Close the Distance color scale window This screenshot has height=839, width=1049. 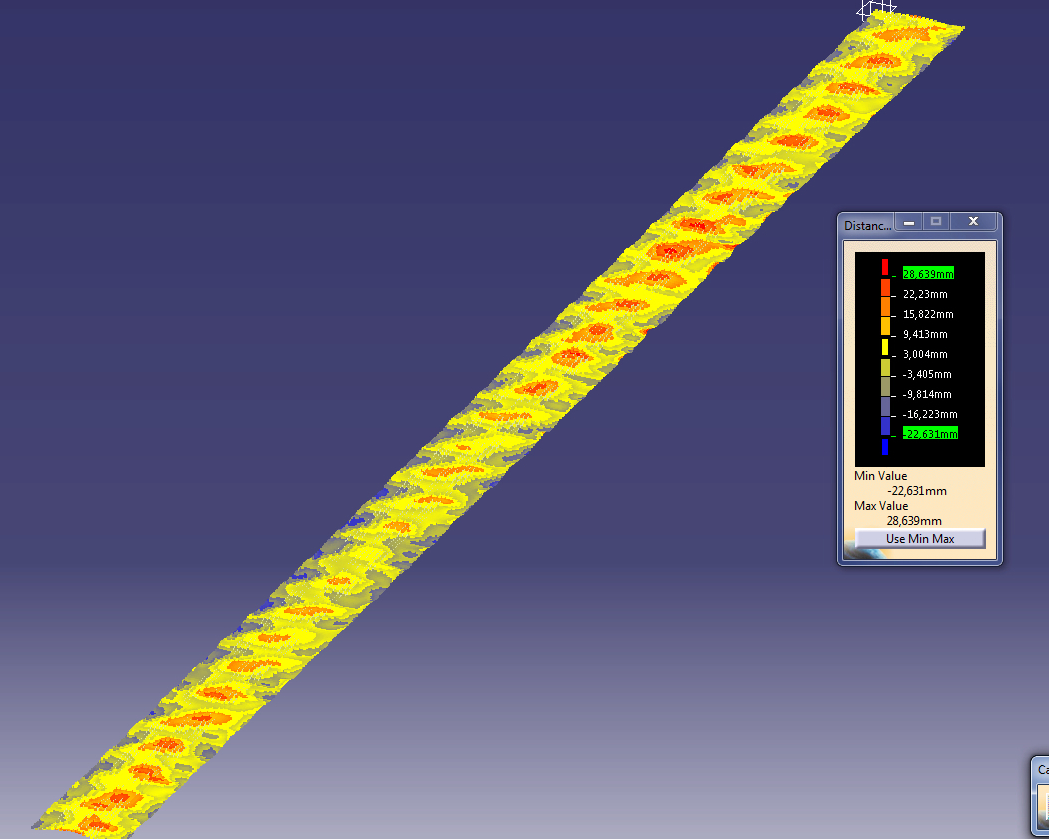coord(973,222)
